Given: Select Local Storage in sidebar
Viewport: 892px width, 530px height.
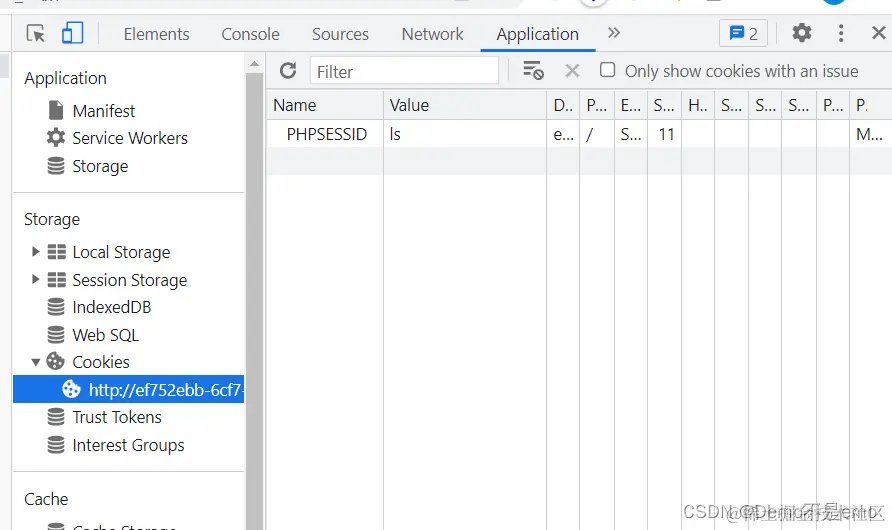Looking at the screenshot, I should (121, 252).
